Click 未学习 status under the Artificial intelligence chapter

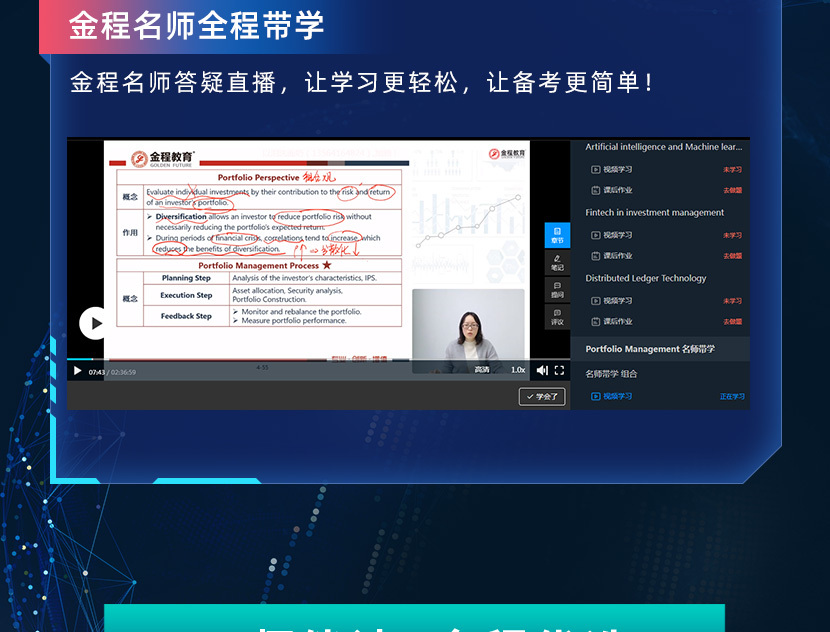coord(733,169)
